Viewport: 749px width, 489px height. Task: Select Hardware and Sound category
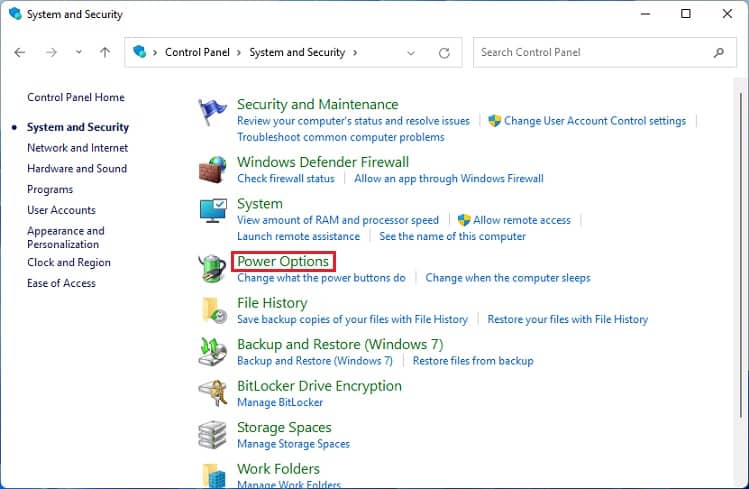pos(77,169)
